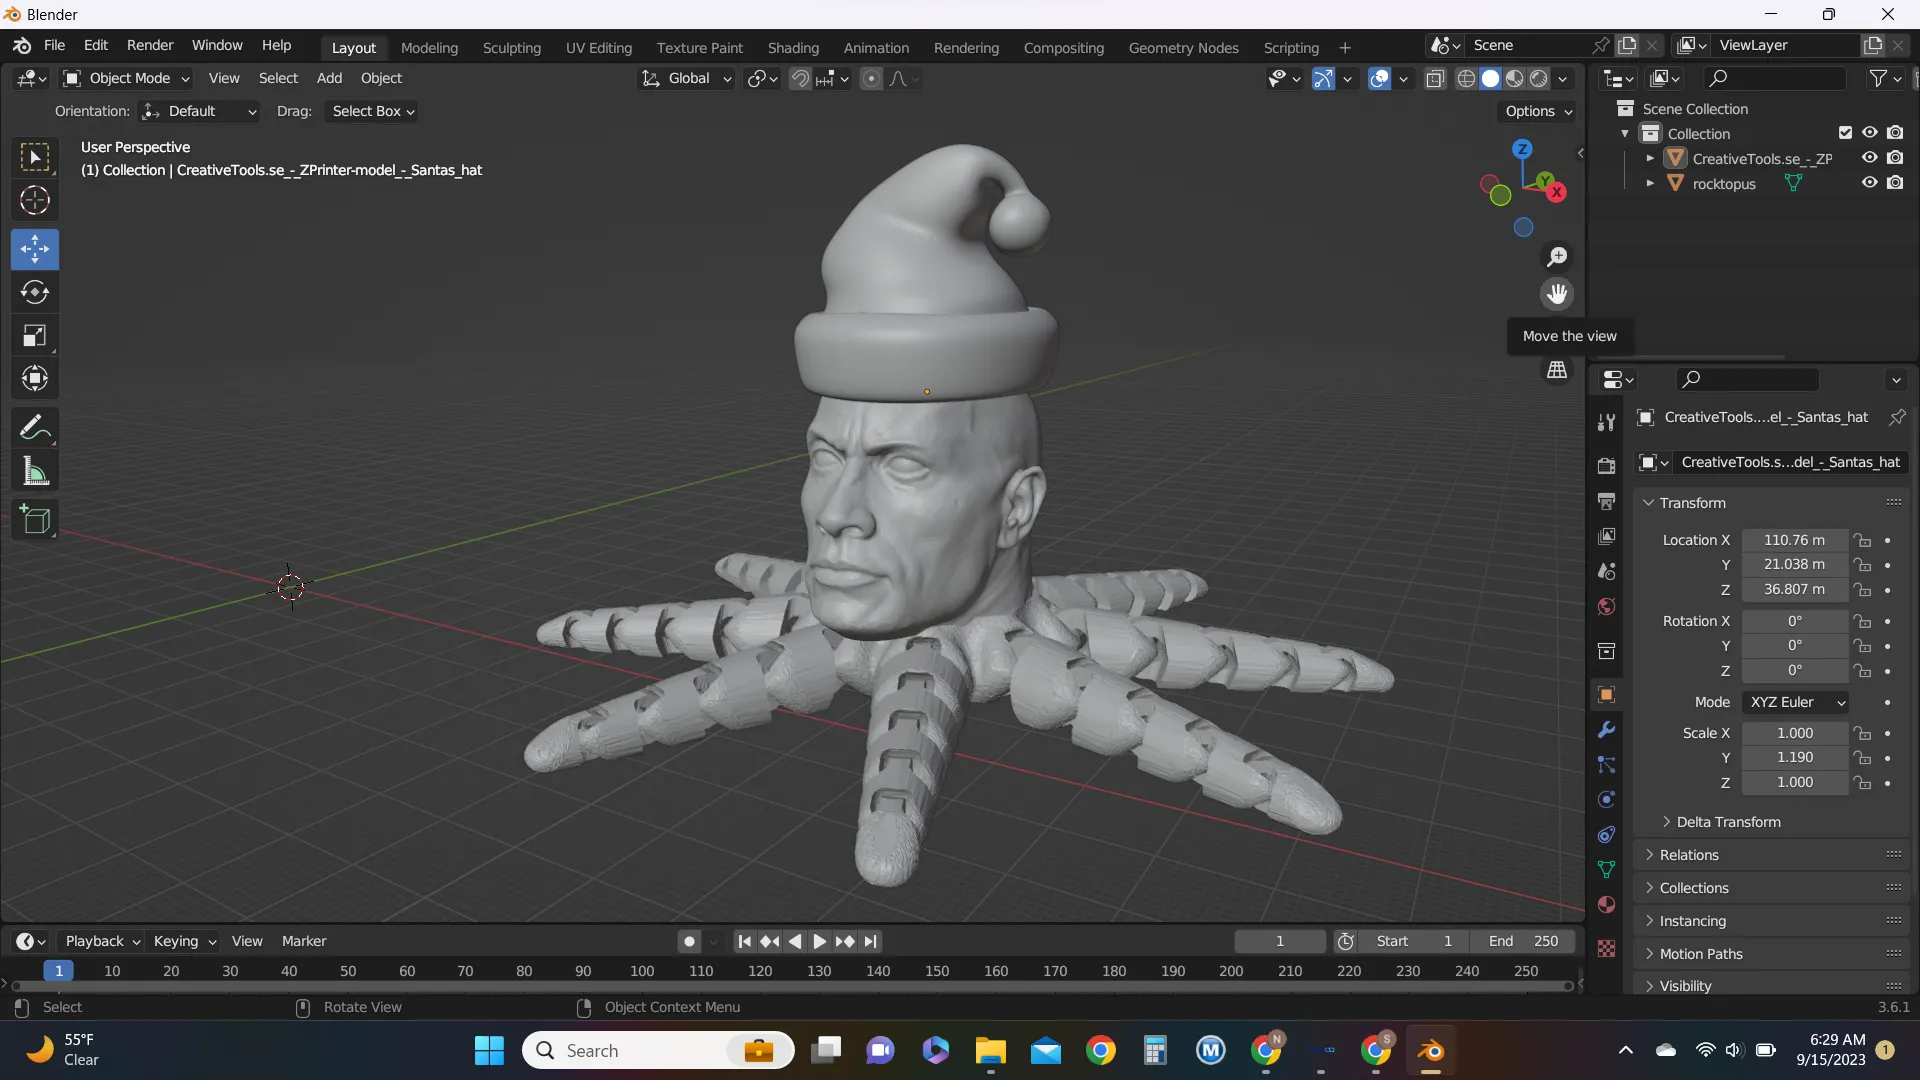This screenshot has height=1080, width=1920.
Task: Uncheck Collection exclude from view layer checkbox
Action: click(x=1845, y=133)
